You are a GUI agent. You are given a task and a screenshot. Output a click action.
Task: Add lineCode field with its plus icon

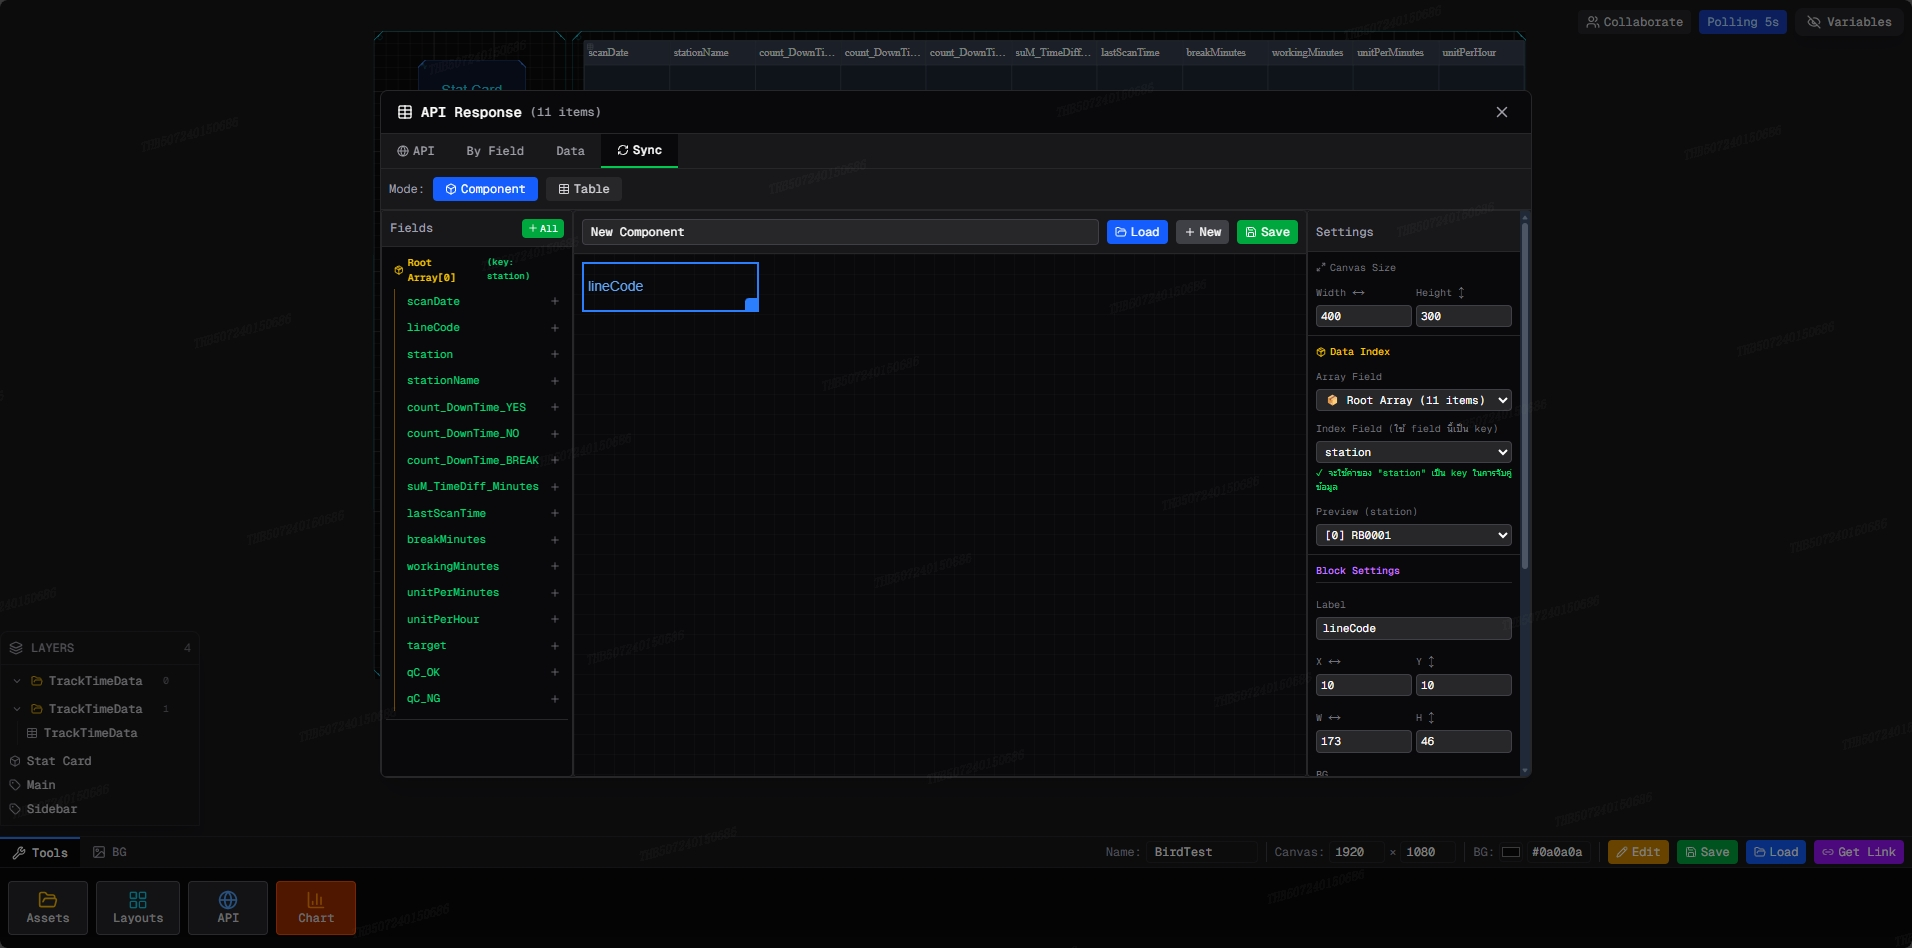(555, 328)
